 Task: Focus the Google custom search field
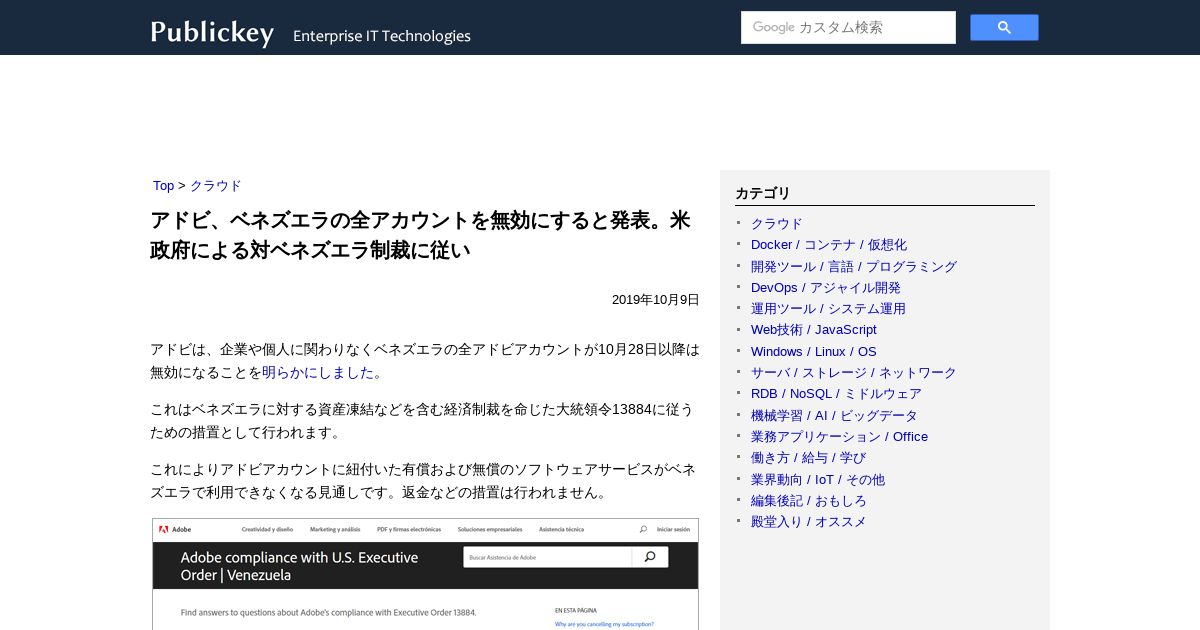848,27
